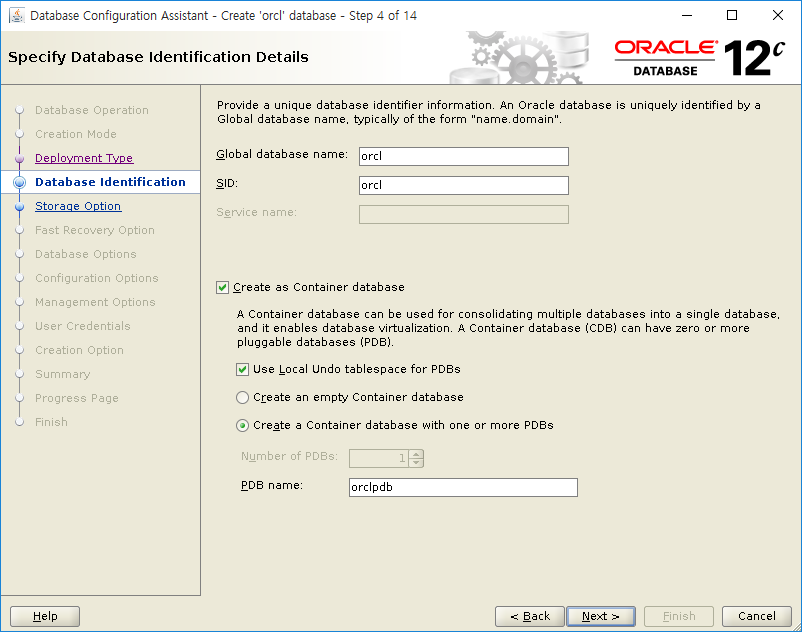
Task: Close the Database Configuration Assistant window
Action: tap(777, 15)
